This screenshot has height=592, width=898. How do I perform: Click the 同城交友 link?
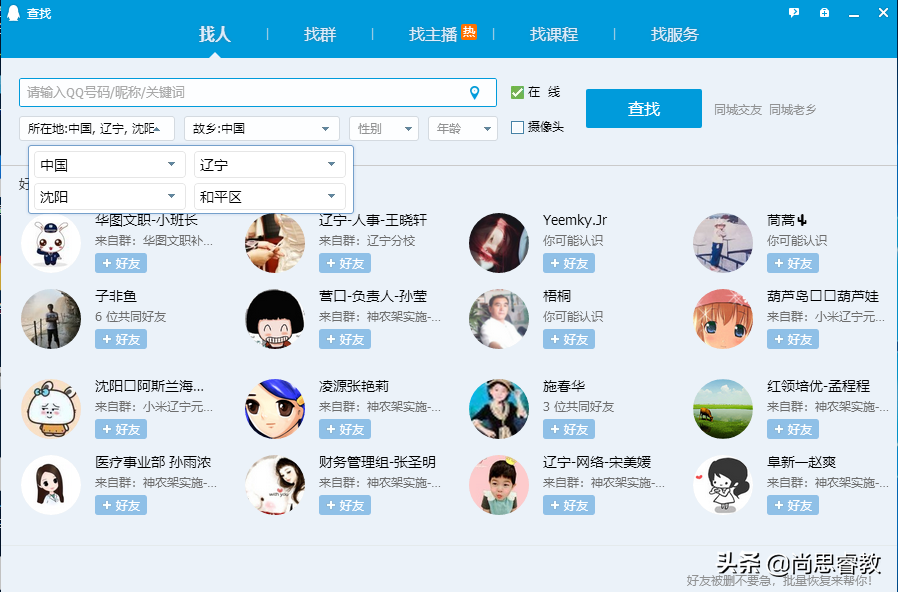click(738, 110)
